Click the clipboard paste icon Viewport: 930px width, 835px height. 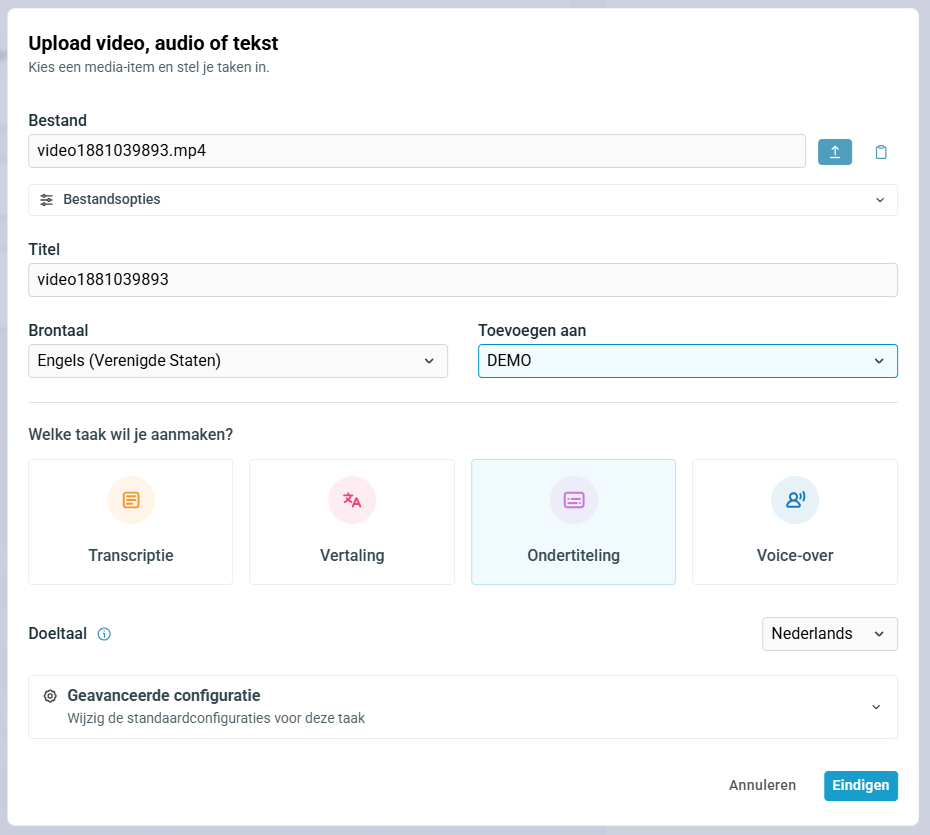pyautogui.click(x=880, y=152)
